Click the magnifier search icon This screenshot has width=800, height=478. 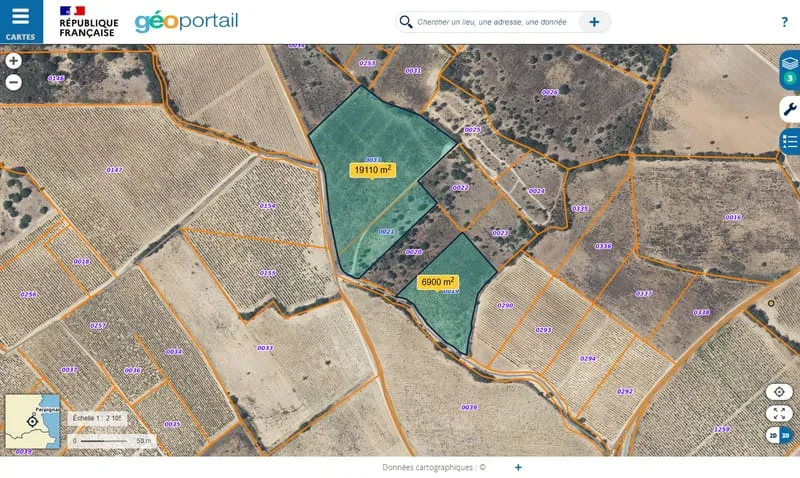[x=406, y=22]
